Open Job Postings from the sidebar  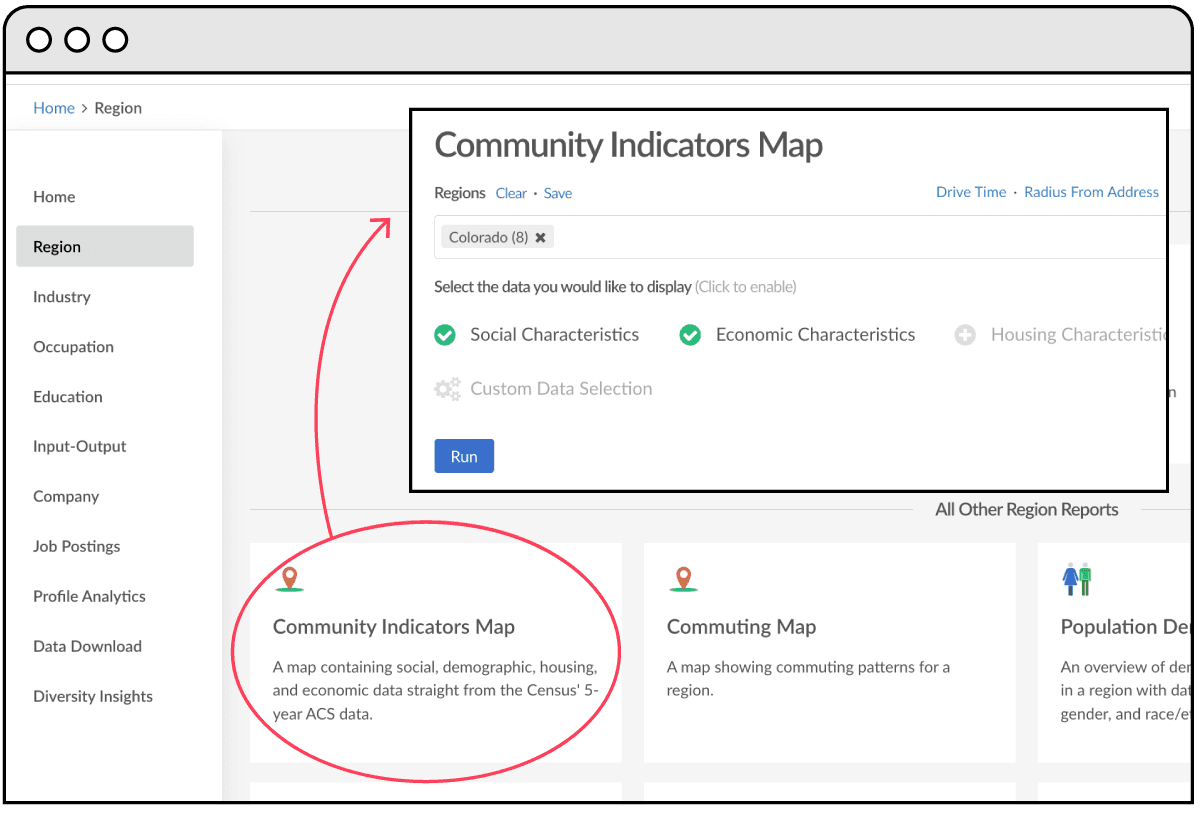click(76, 546)
